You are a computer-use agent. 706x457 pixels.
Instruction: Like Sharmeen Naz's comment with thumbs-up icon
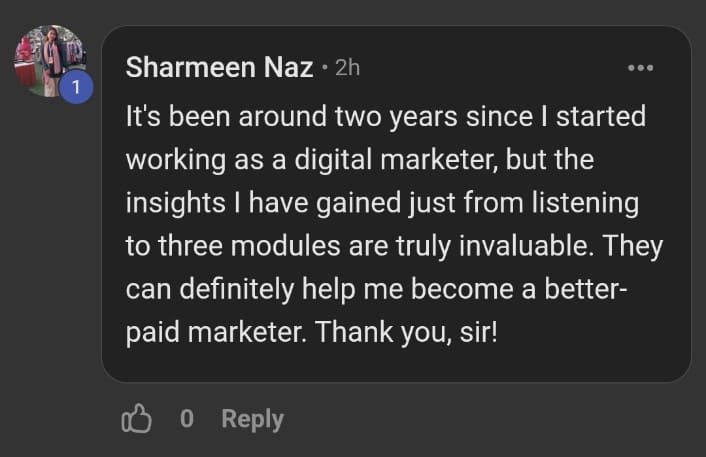(x=136, y=419)
